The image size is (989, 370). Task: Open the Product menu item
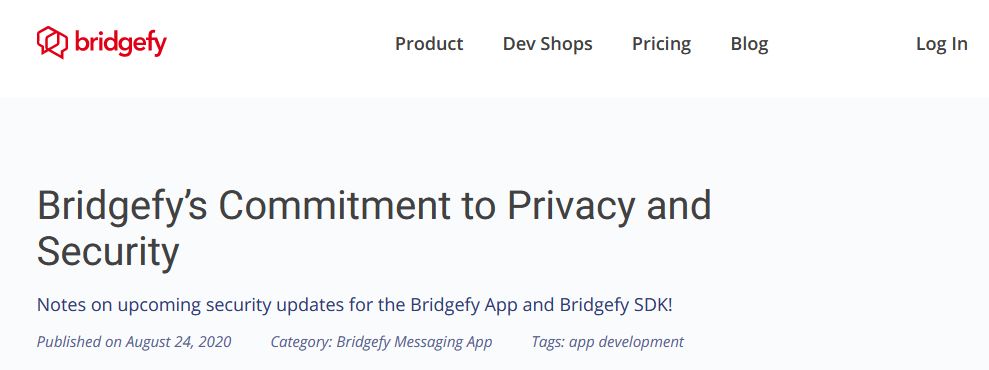[429, 43]
